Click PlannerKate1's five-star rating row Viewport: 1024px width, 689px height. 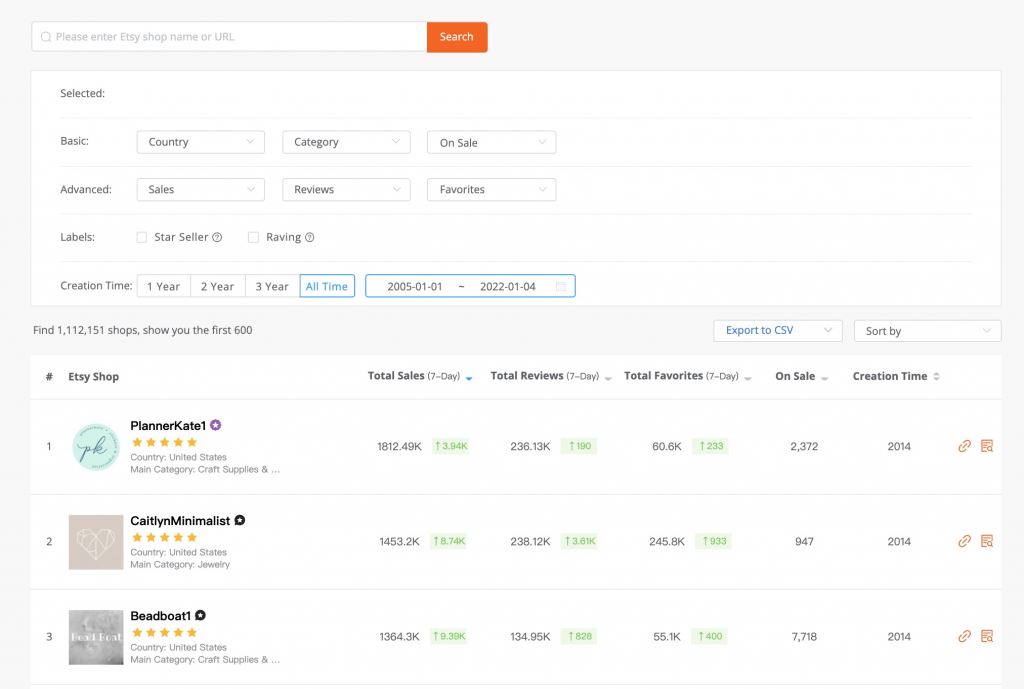(x=165, y=440)
